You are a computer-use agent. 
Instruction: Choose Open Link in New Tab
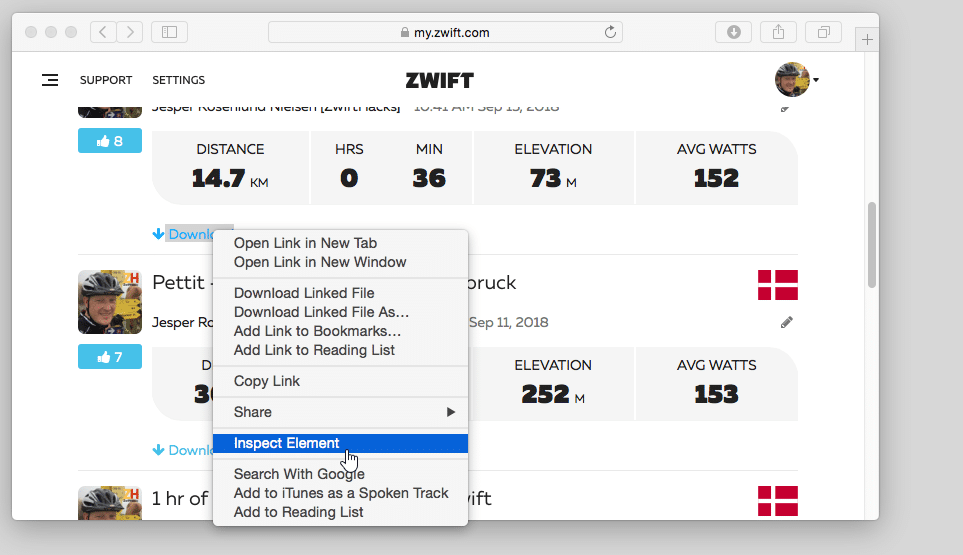(340, 243)
